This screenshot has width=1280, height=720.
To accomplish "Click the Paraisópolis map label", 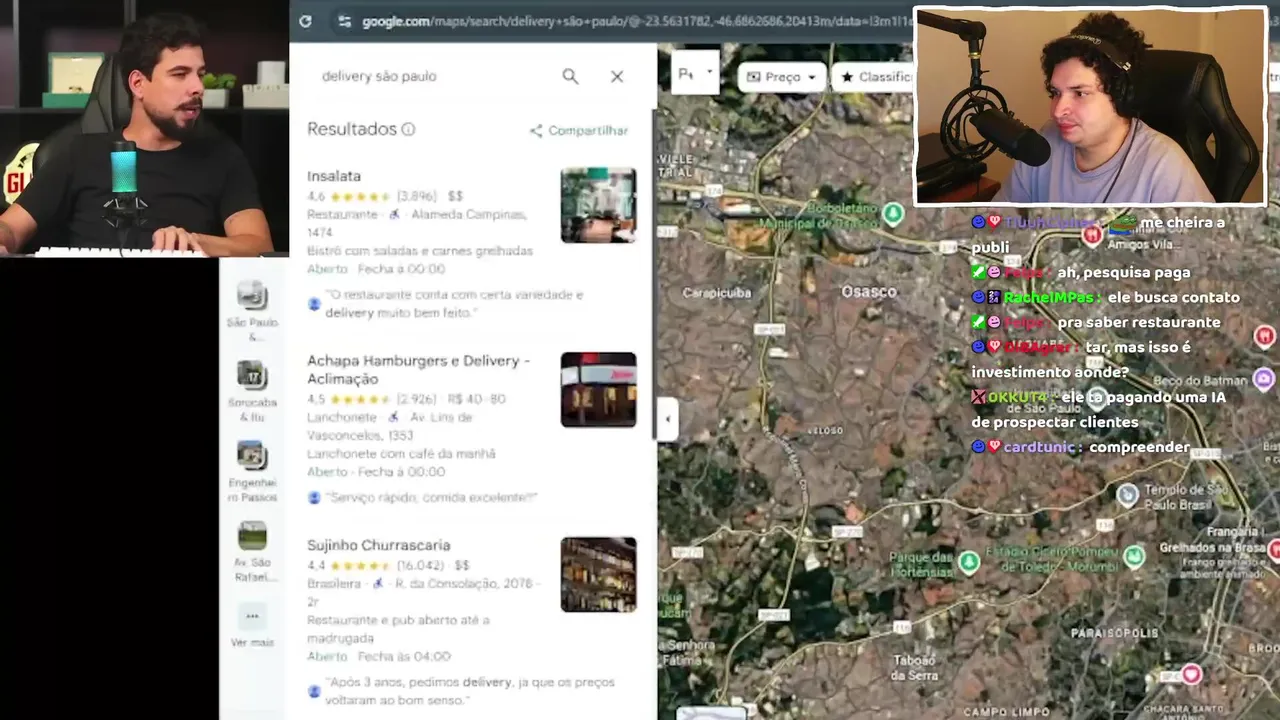I will 1114,633.
